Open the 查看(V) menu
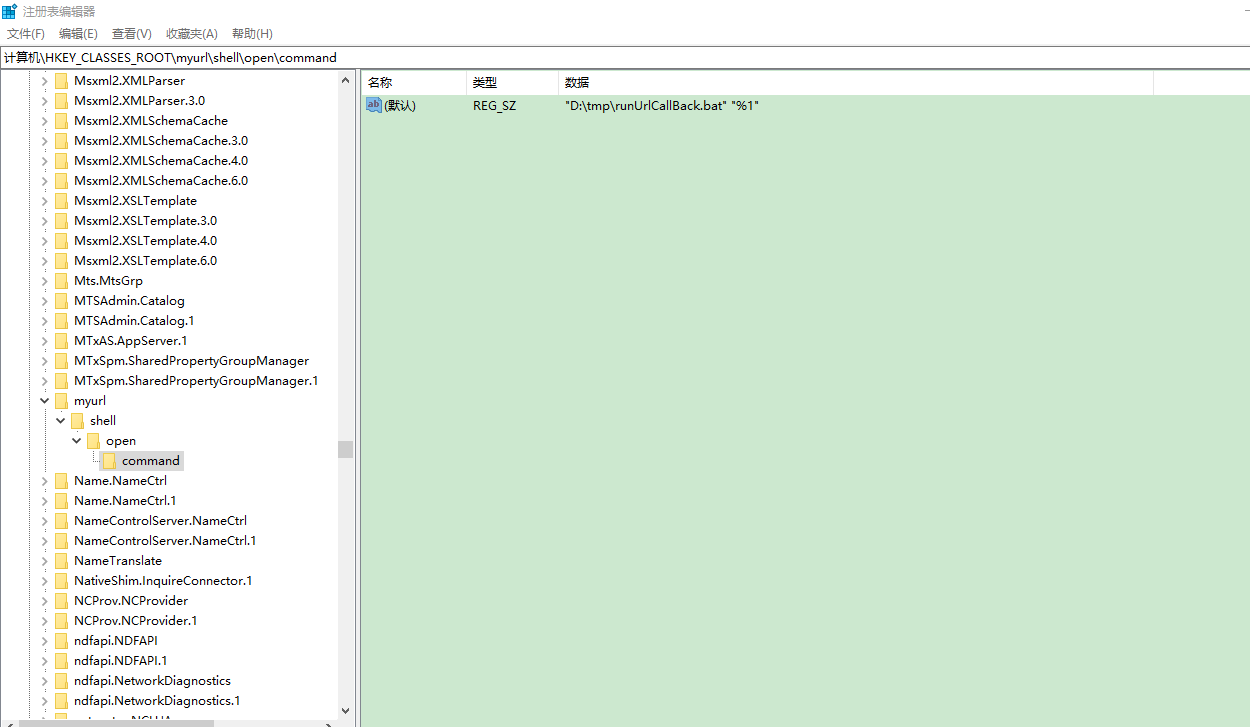 (132, 34)
